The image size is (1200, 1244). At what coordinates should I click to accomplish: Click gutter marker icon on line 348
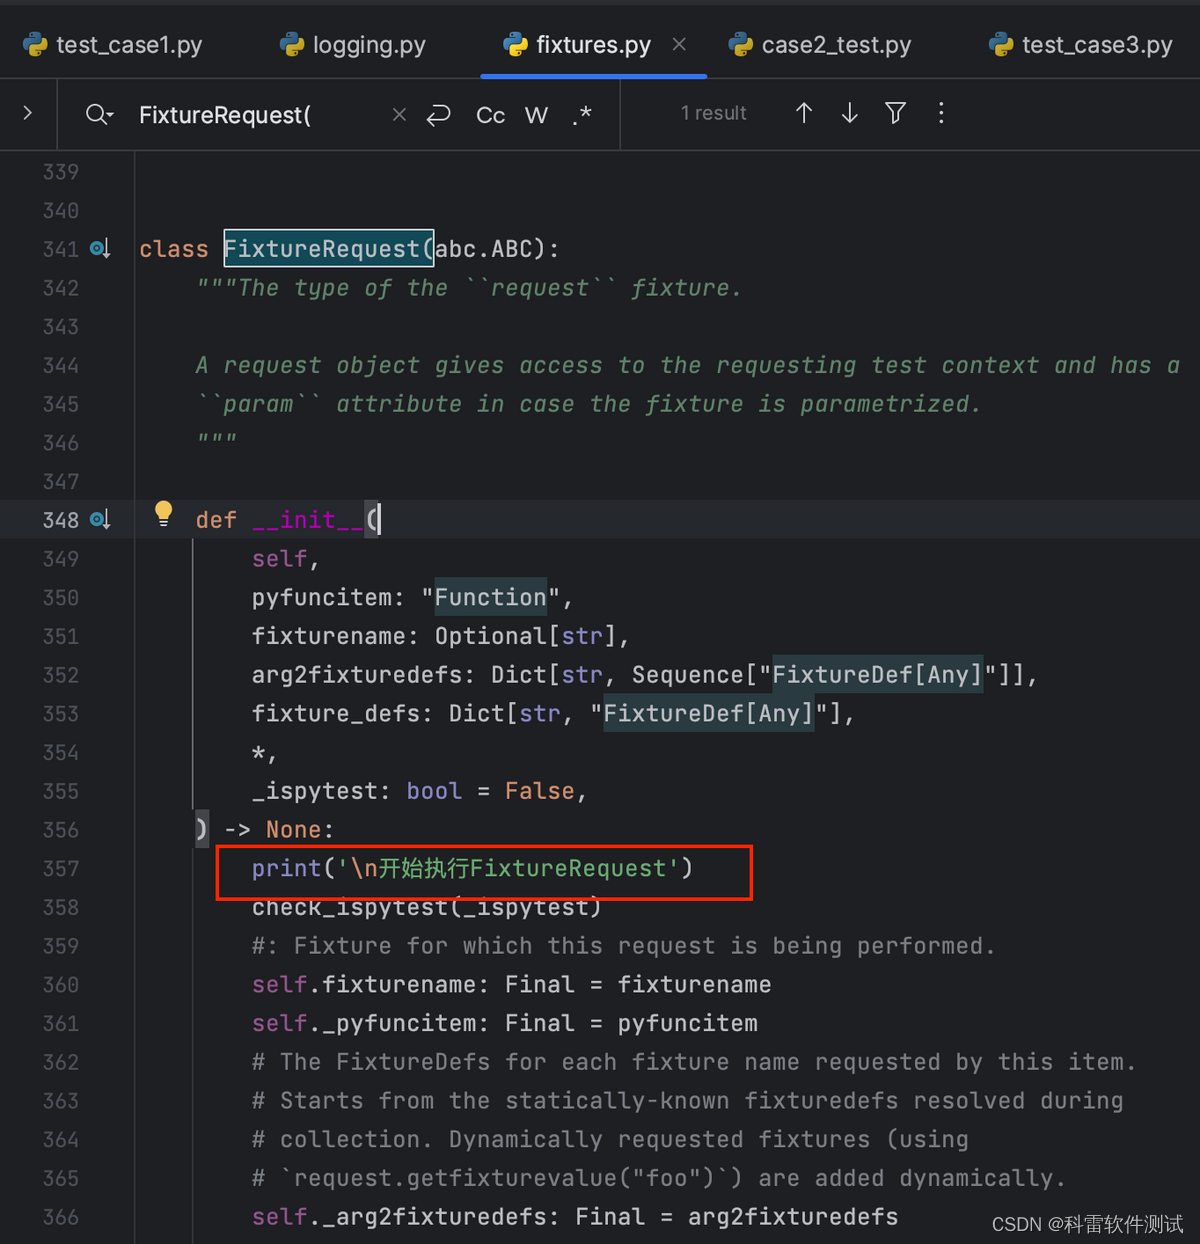100,520
